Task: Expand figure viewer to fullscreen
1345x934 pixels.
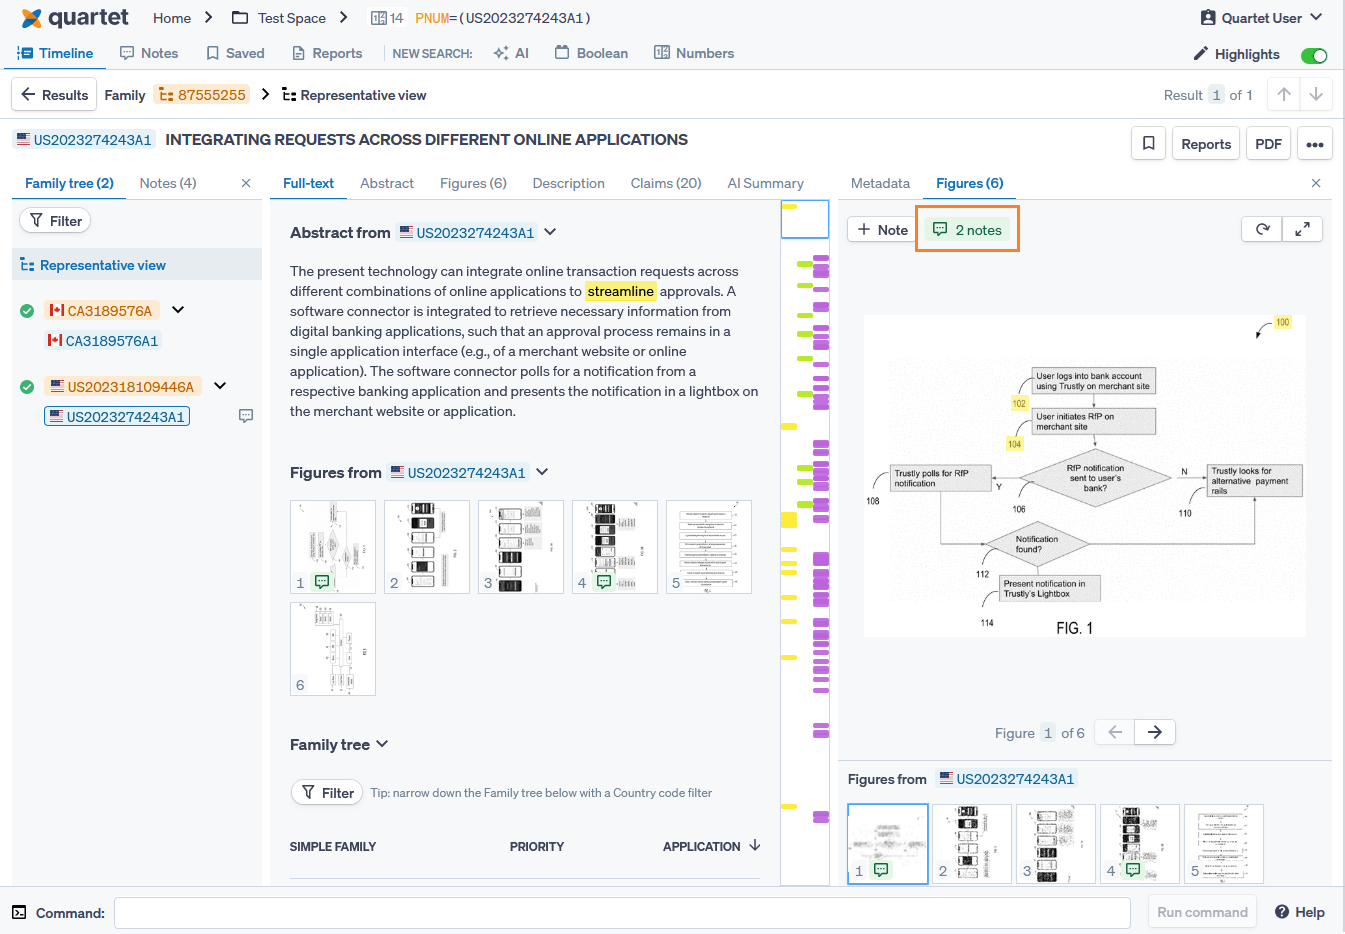Action: [x=1302, y=229]
